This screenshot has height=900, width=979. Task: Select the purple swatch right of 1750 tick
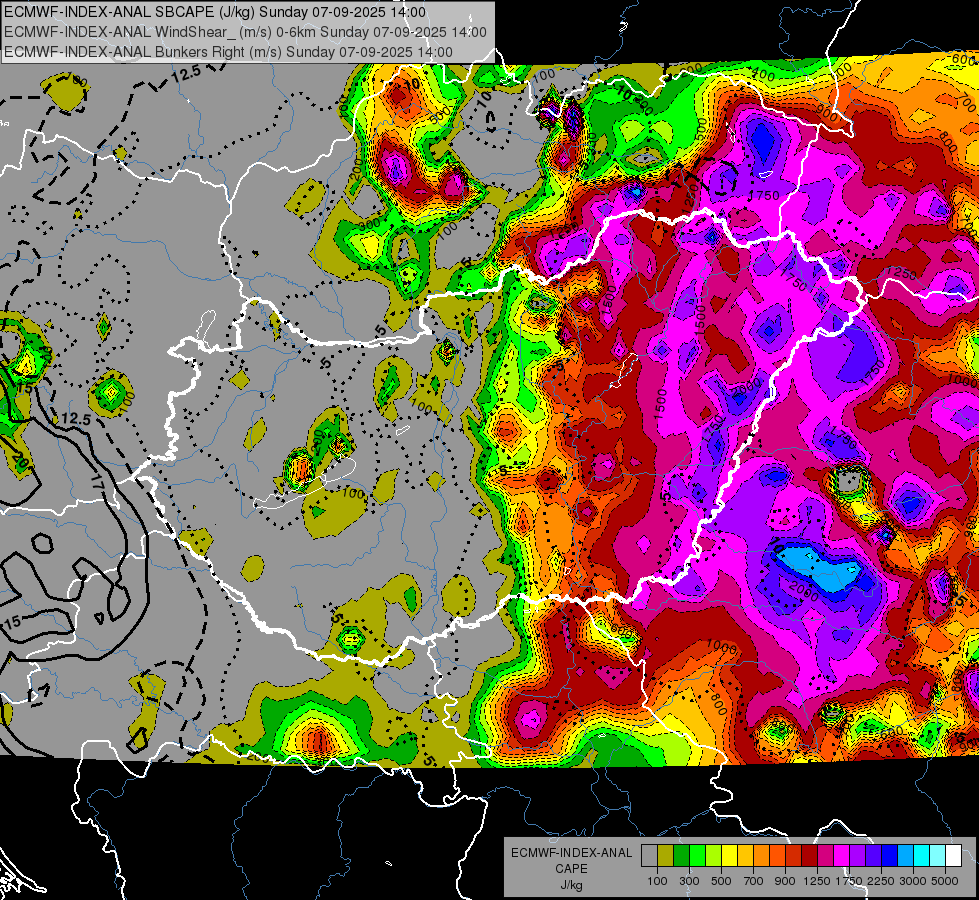(857, 856)
